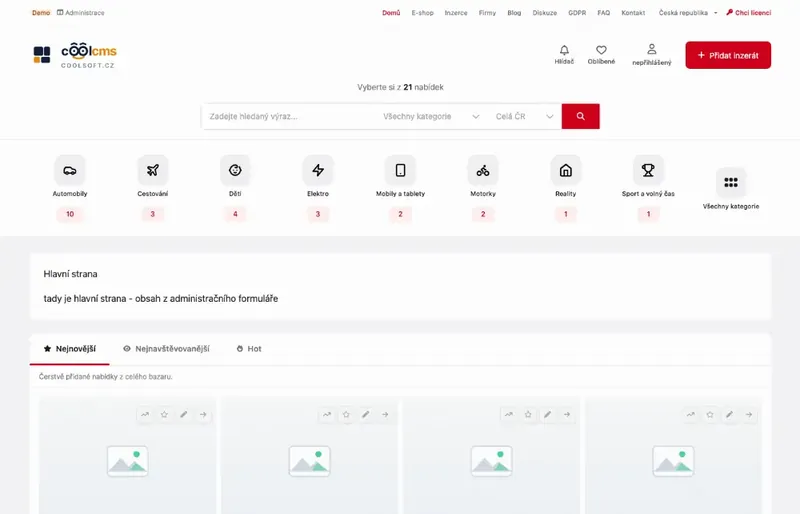Star the first listing card
The height and width of the screenshot is (514, 800).
pos(164,414)
